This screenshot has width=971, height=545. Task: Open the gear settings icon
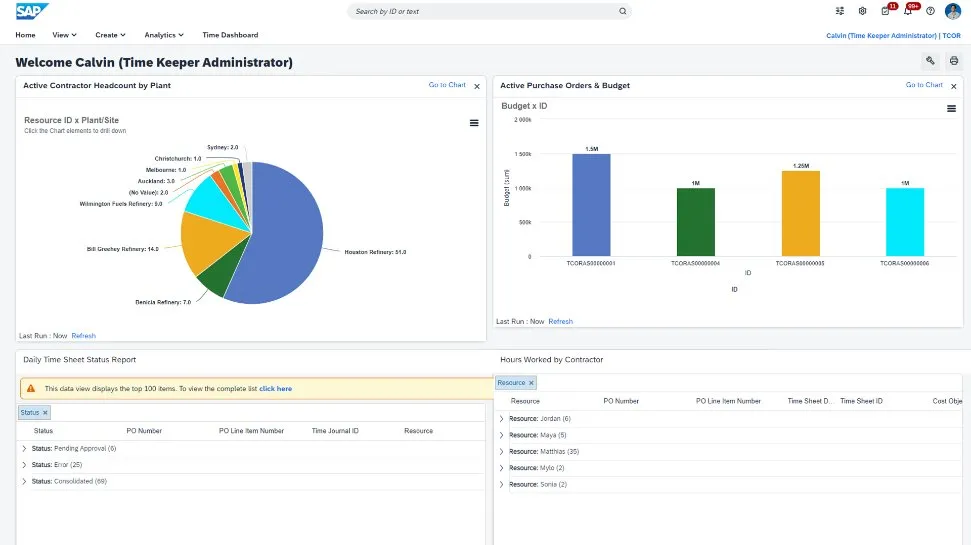point(862,11)
